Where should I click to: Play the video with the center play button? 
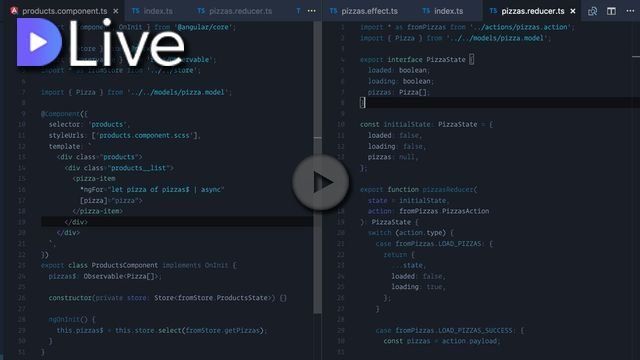320,182
